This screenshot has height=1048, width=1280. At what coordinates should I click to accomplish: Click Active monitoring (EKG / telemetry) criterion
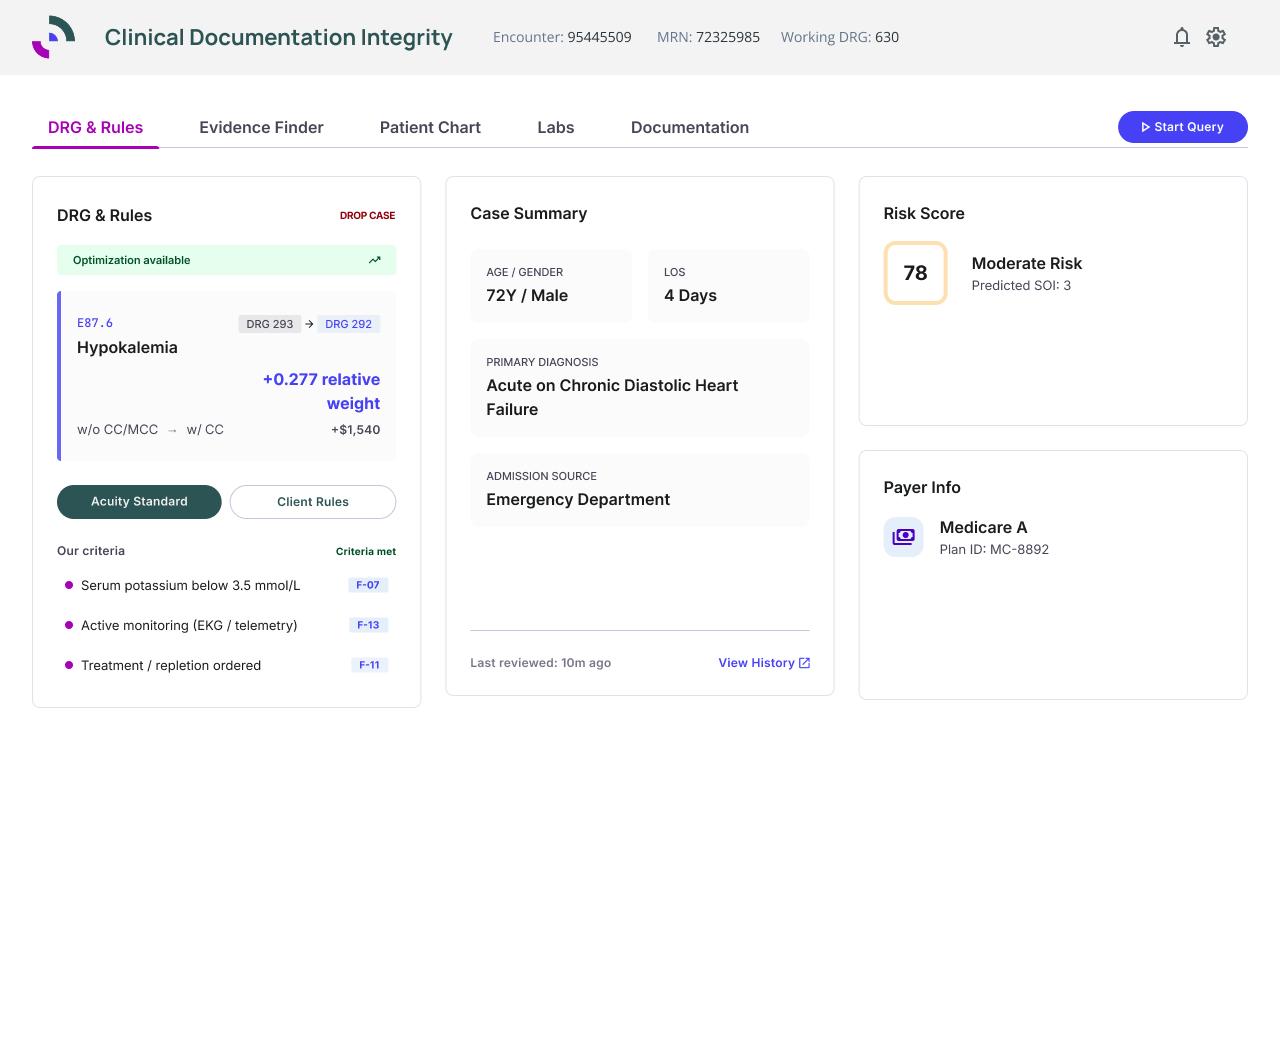(x=189, y=626)
